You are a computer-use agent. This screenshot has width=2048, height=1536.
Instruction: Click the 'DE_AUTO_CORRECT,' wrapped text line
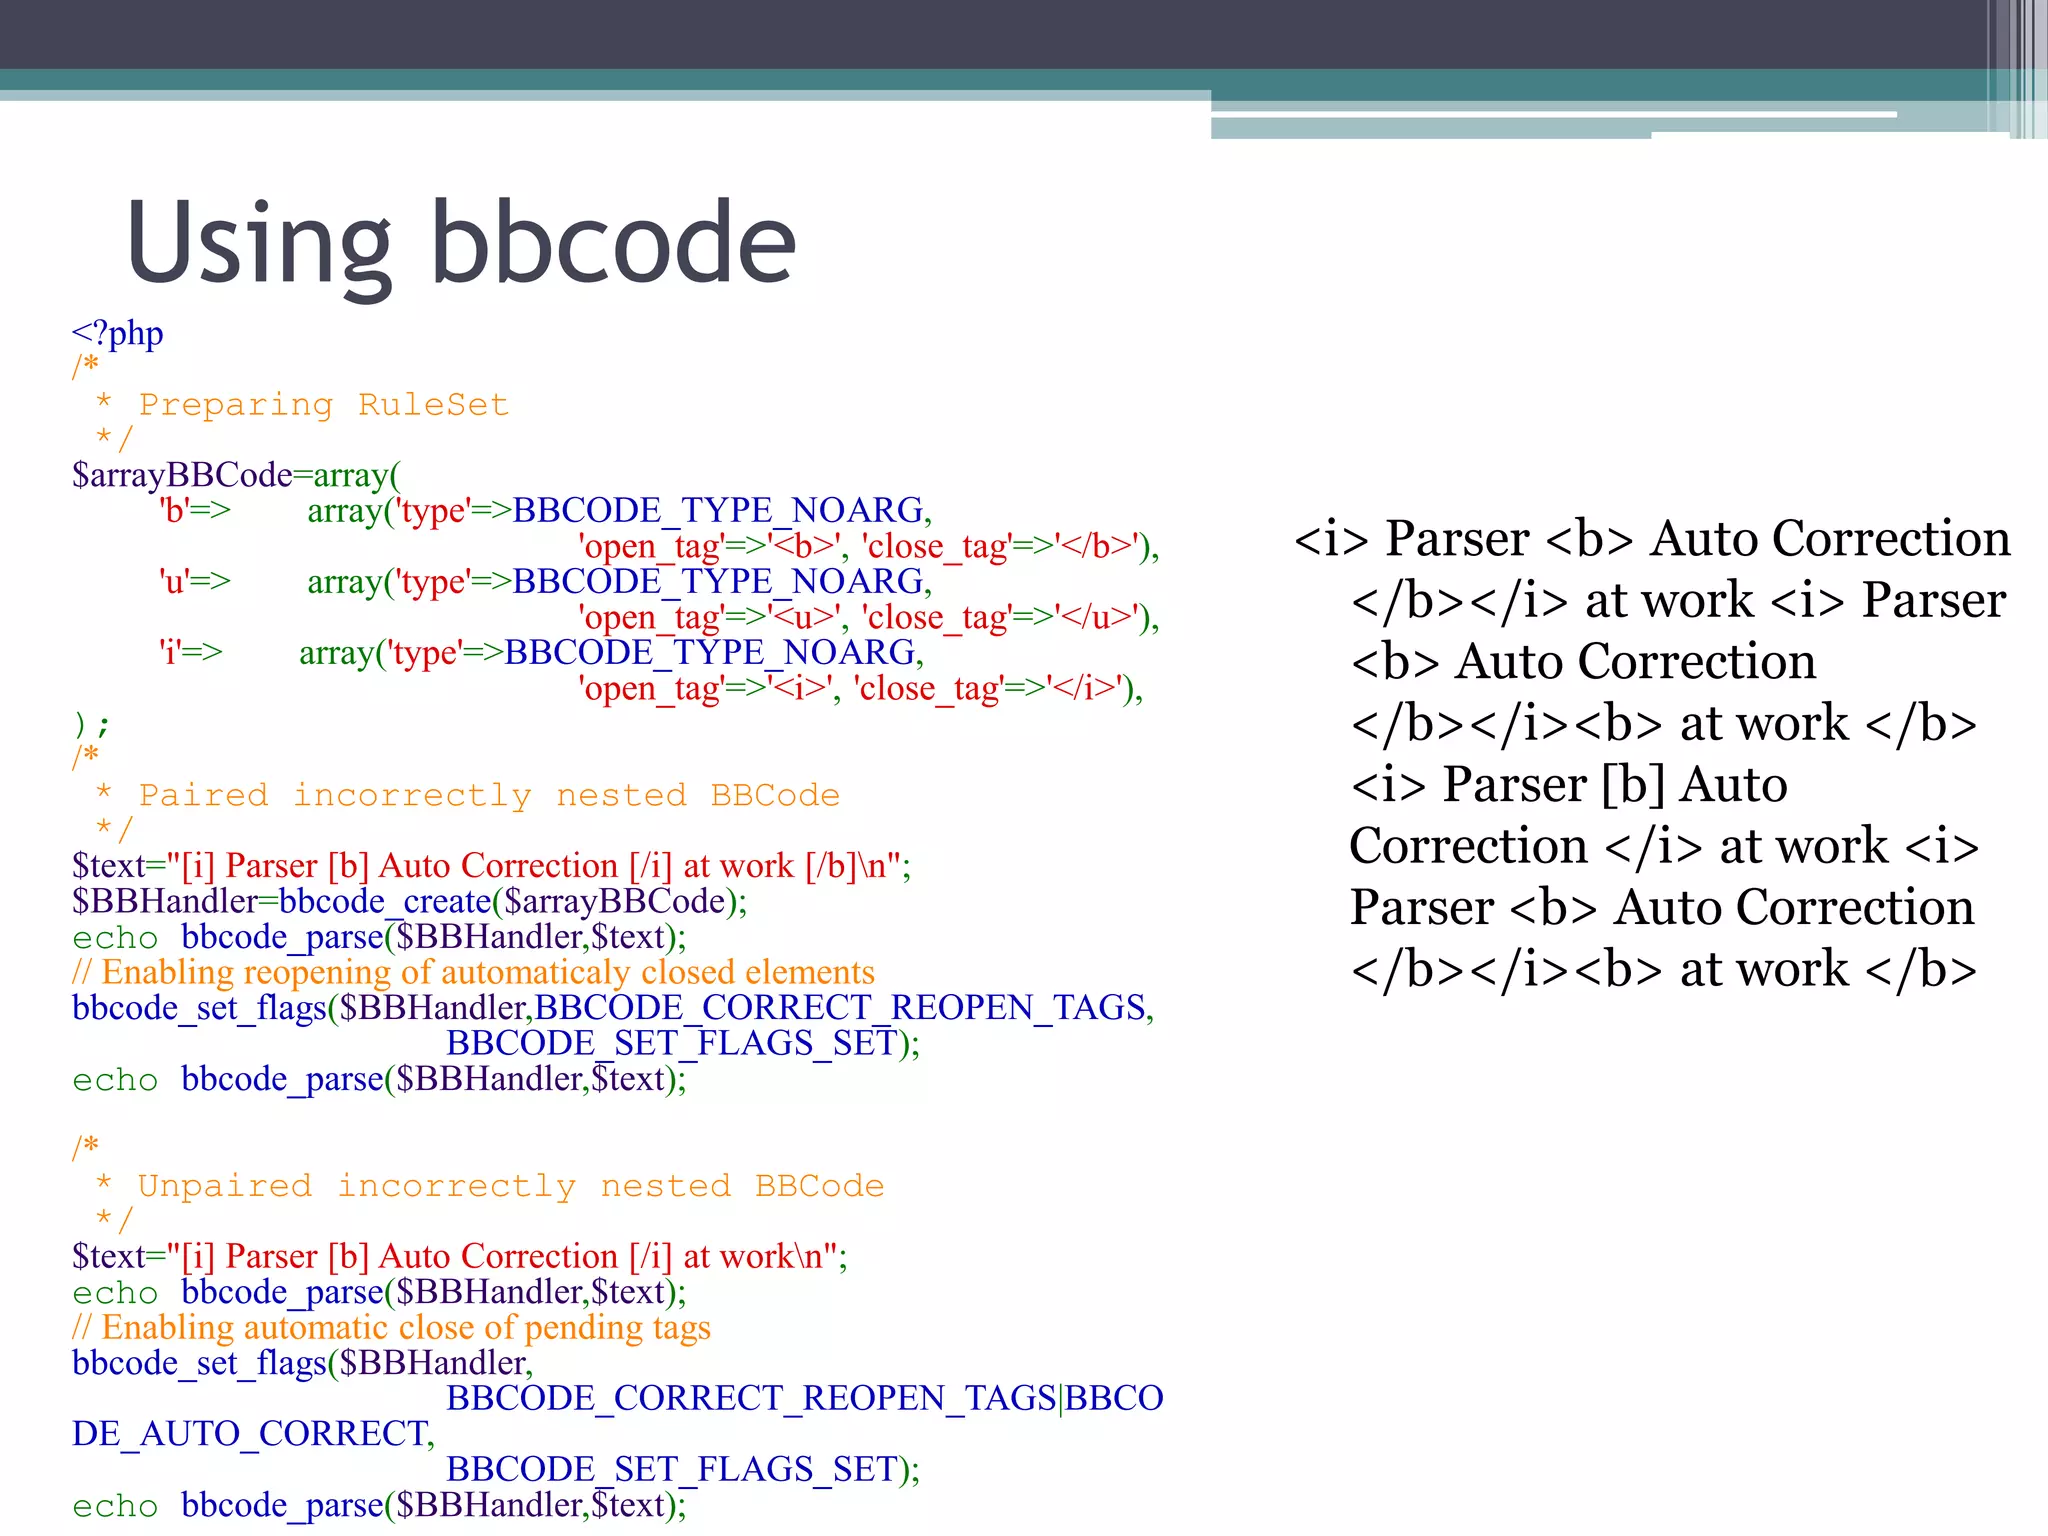pos(253,1434)
